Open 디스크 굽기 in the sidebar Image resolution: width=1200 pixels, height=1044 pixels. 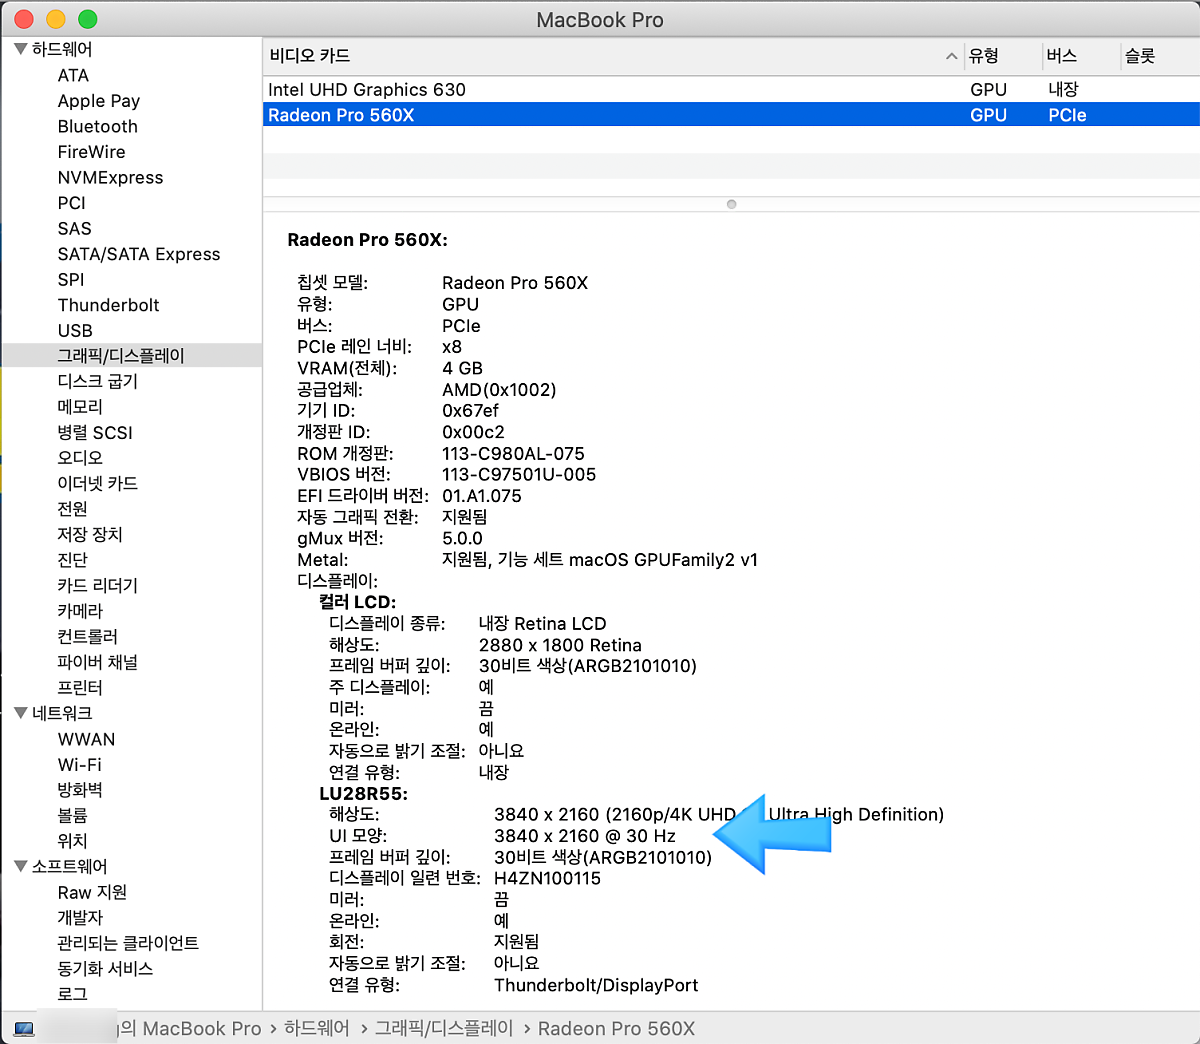click(x=98, y=381)
